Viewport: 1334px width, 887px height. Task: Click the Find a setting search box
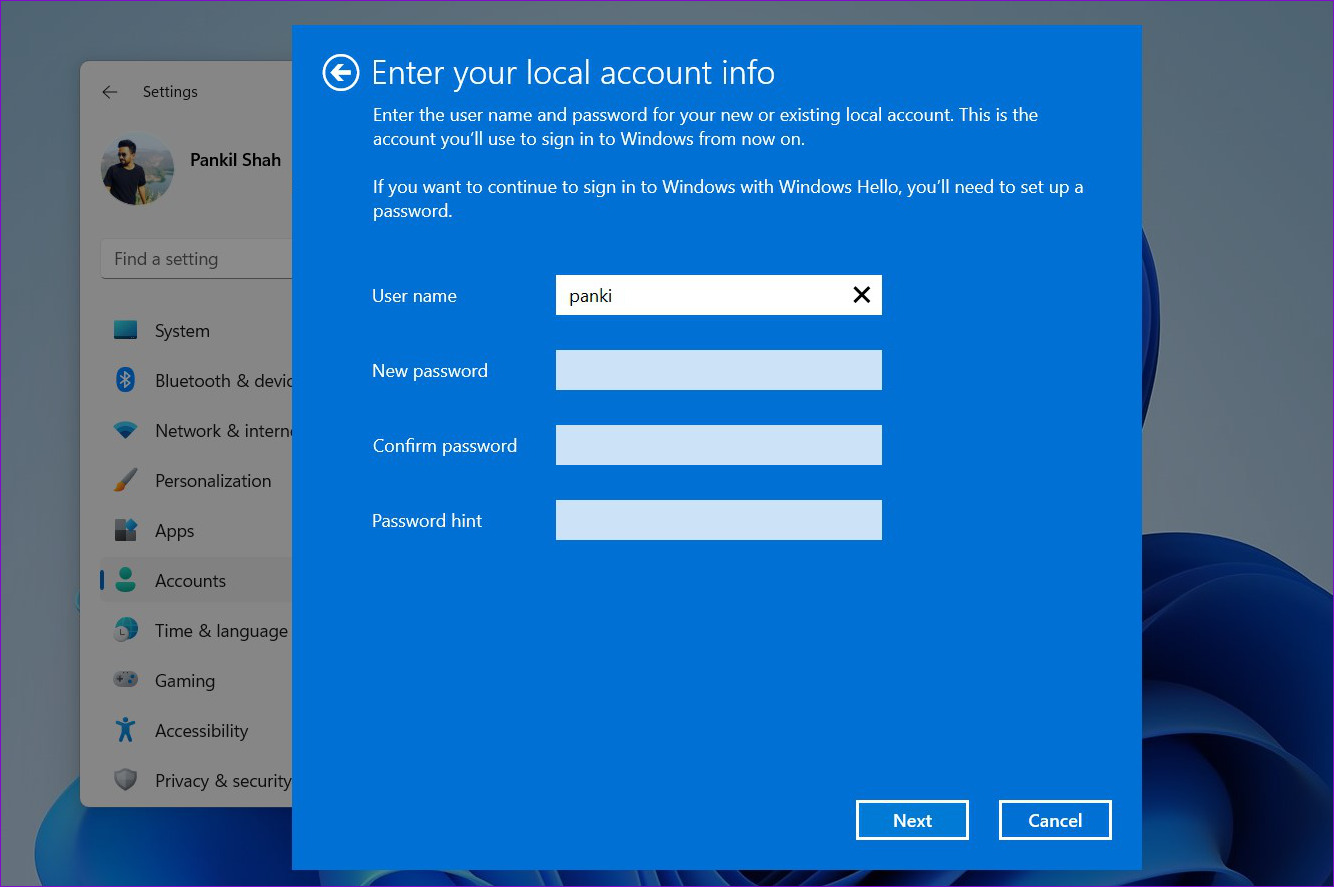click(196, 259)
